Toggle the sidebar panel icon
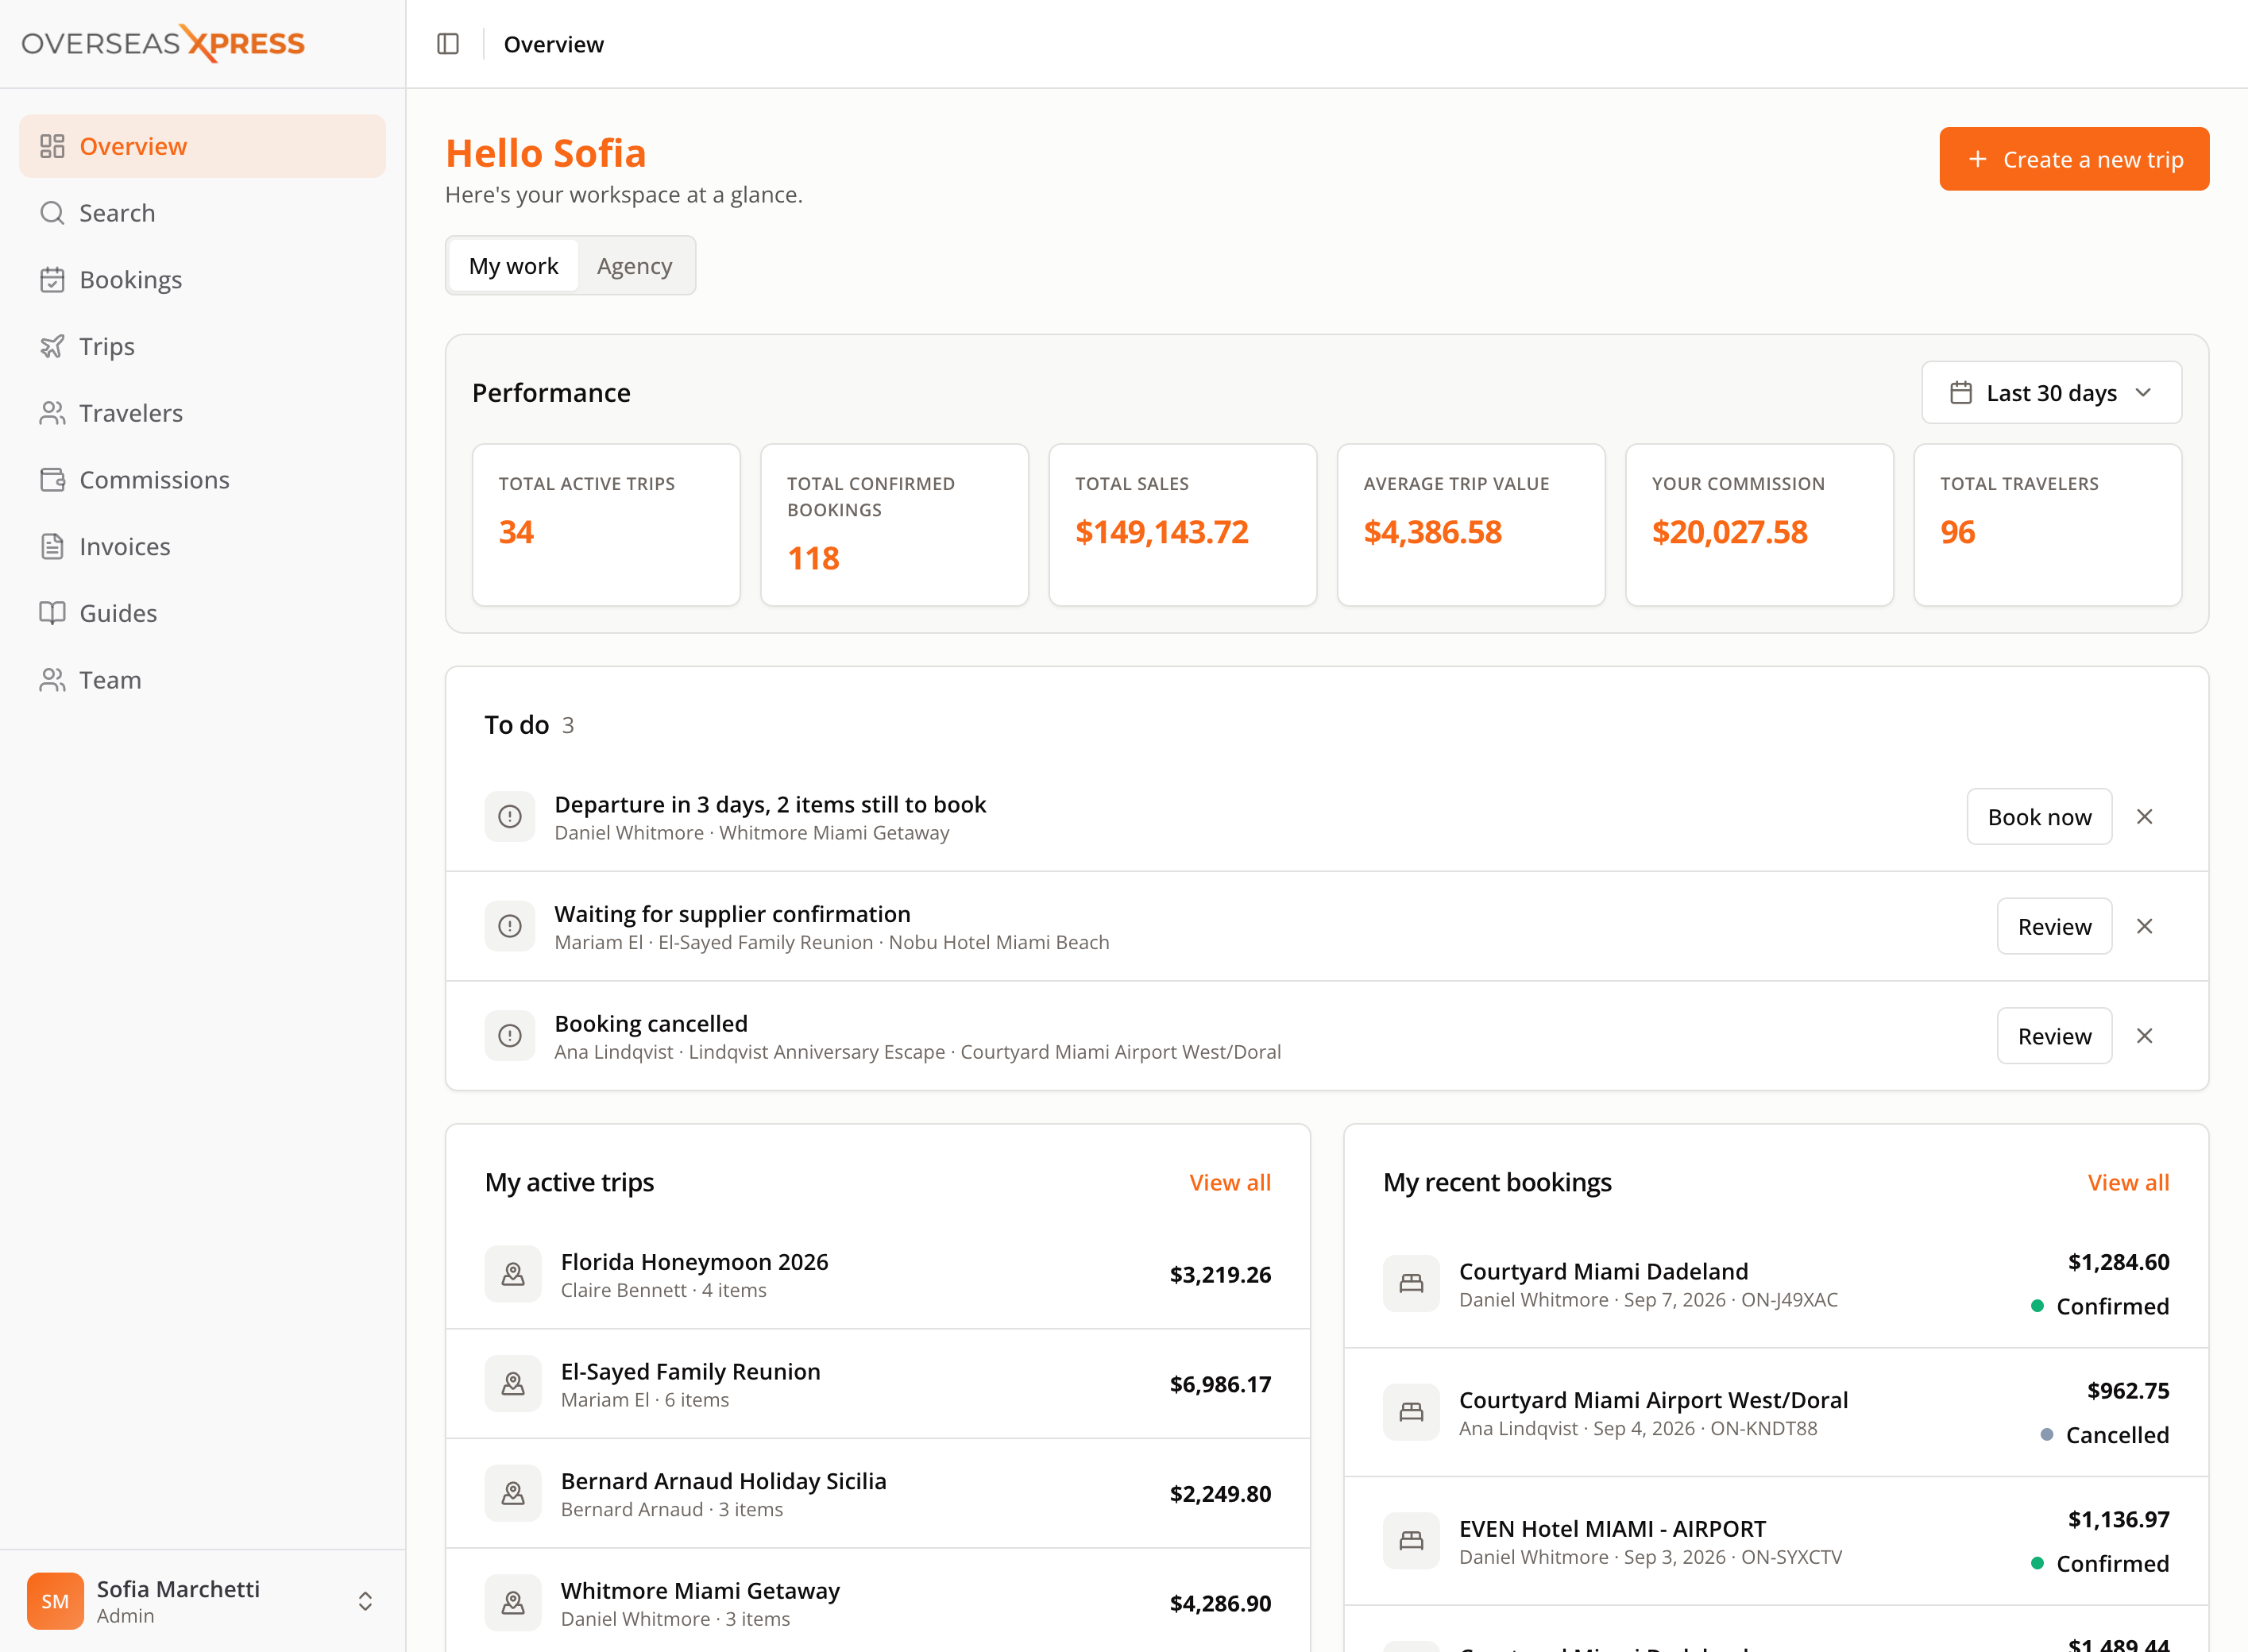This screenshot has height=1652, width=2248. (x=448, y=44)
